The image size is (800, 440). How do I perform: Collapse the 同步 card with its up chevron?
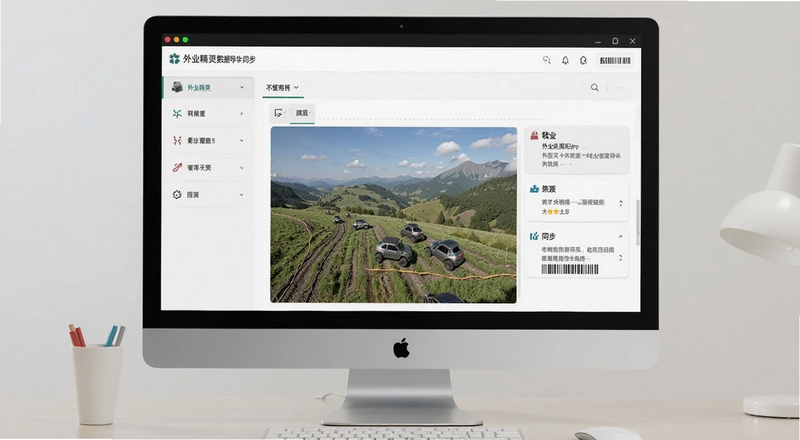620,236
